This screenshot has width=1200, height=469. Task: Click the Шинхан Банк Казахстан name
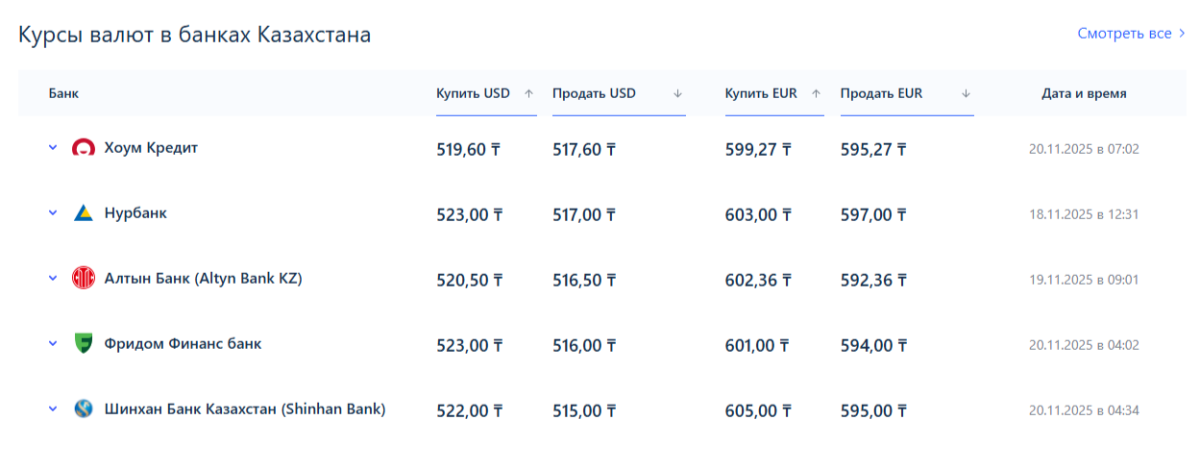pos(244,409)
